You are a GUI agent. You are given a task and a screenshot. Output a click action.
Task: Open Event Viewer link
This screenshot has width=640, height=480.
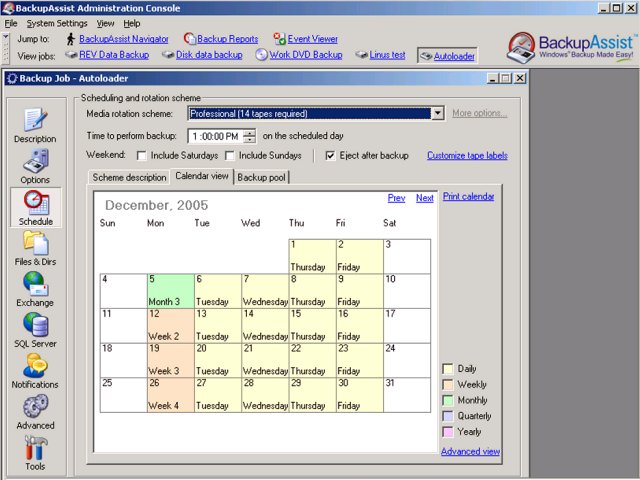(x=313, y=39)
